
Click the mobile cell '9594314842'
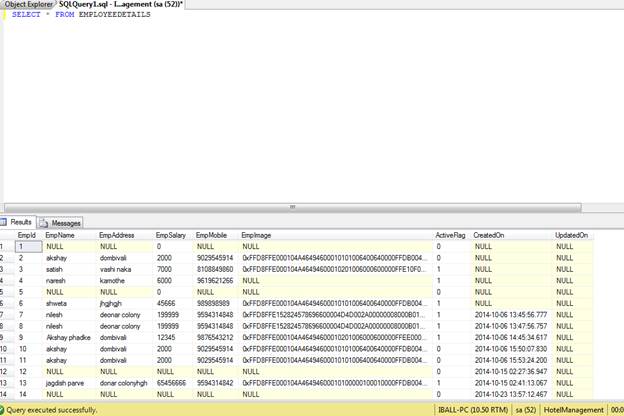(x=216, y=383)
